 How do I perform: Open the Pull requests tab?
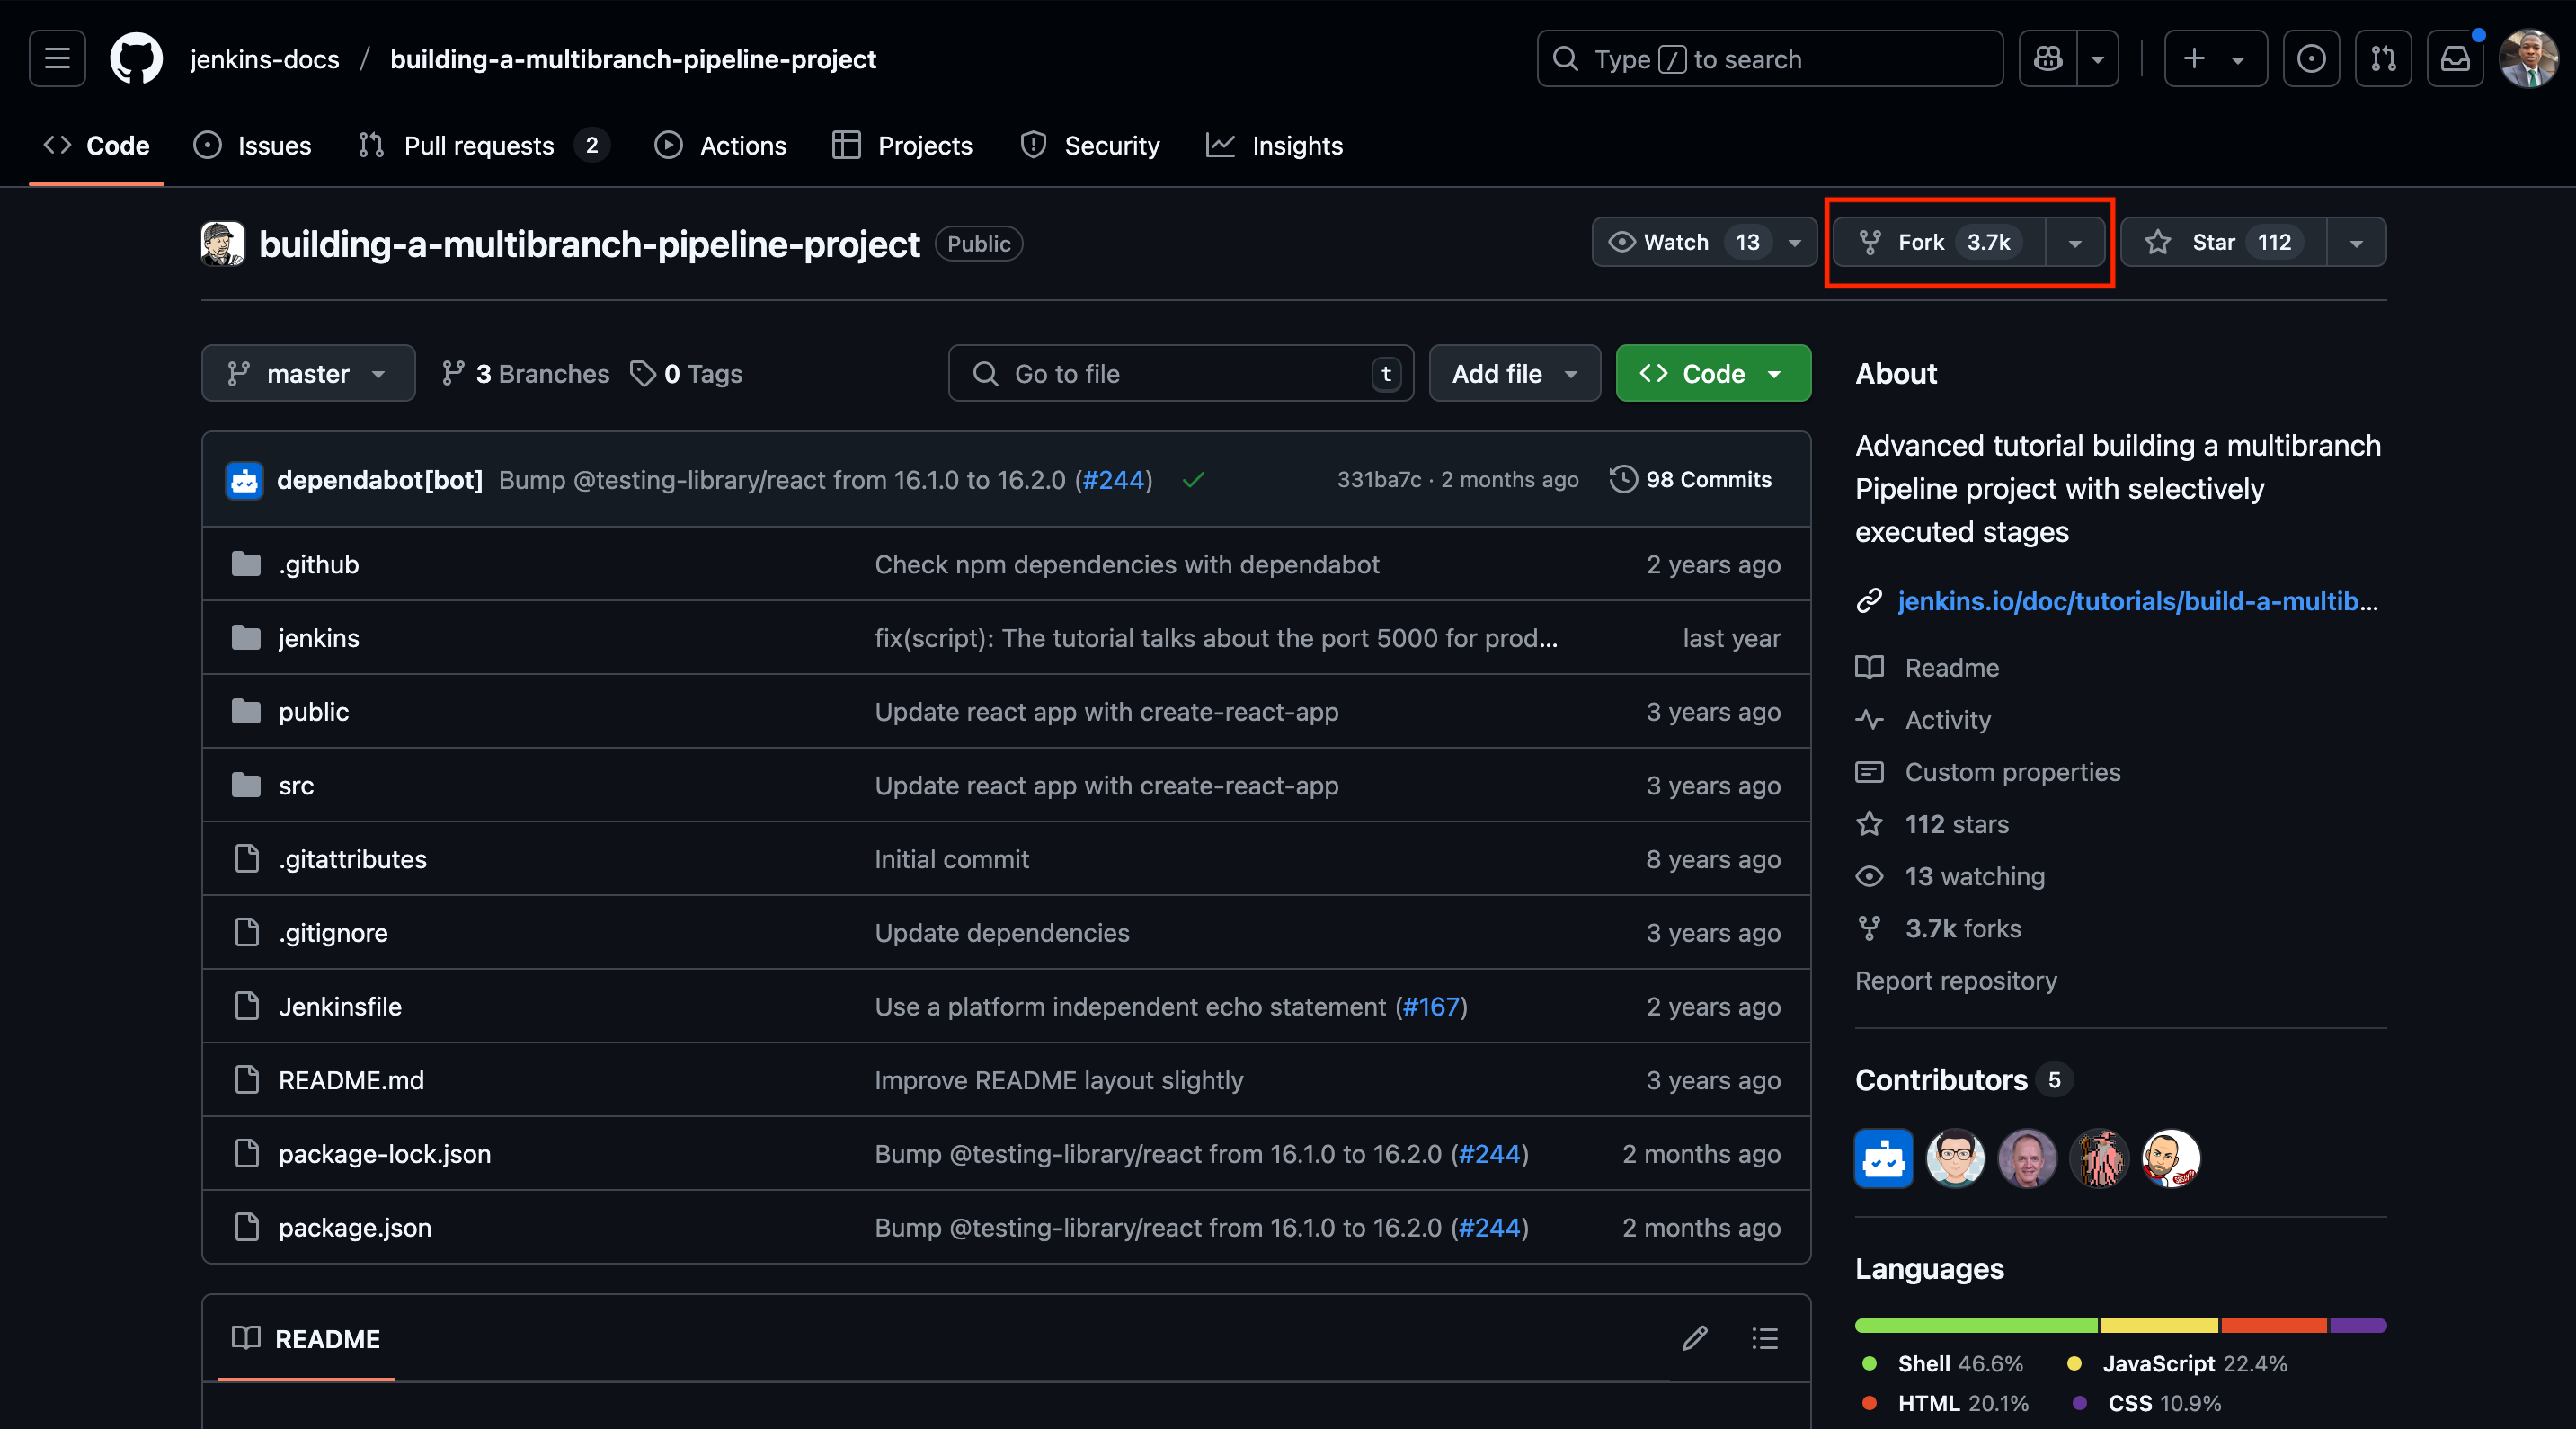point(483,146)
